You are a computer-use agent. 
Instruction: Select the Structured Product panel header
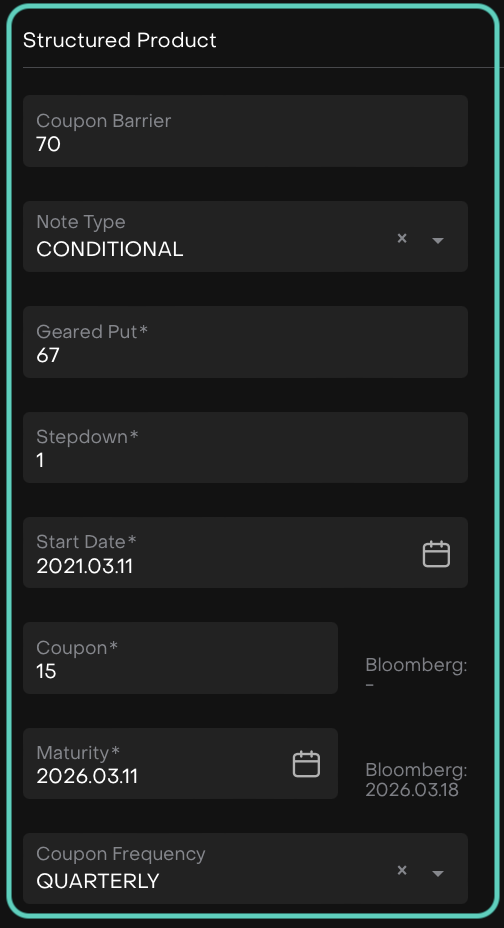click(119, 40)
